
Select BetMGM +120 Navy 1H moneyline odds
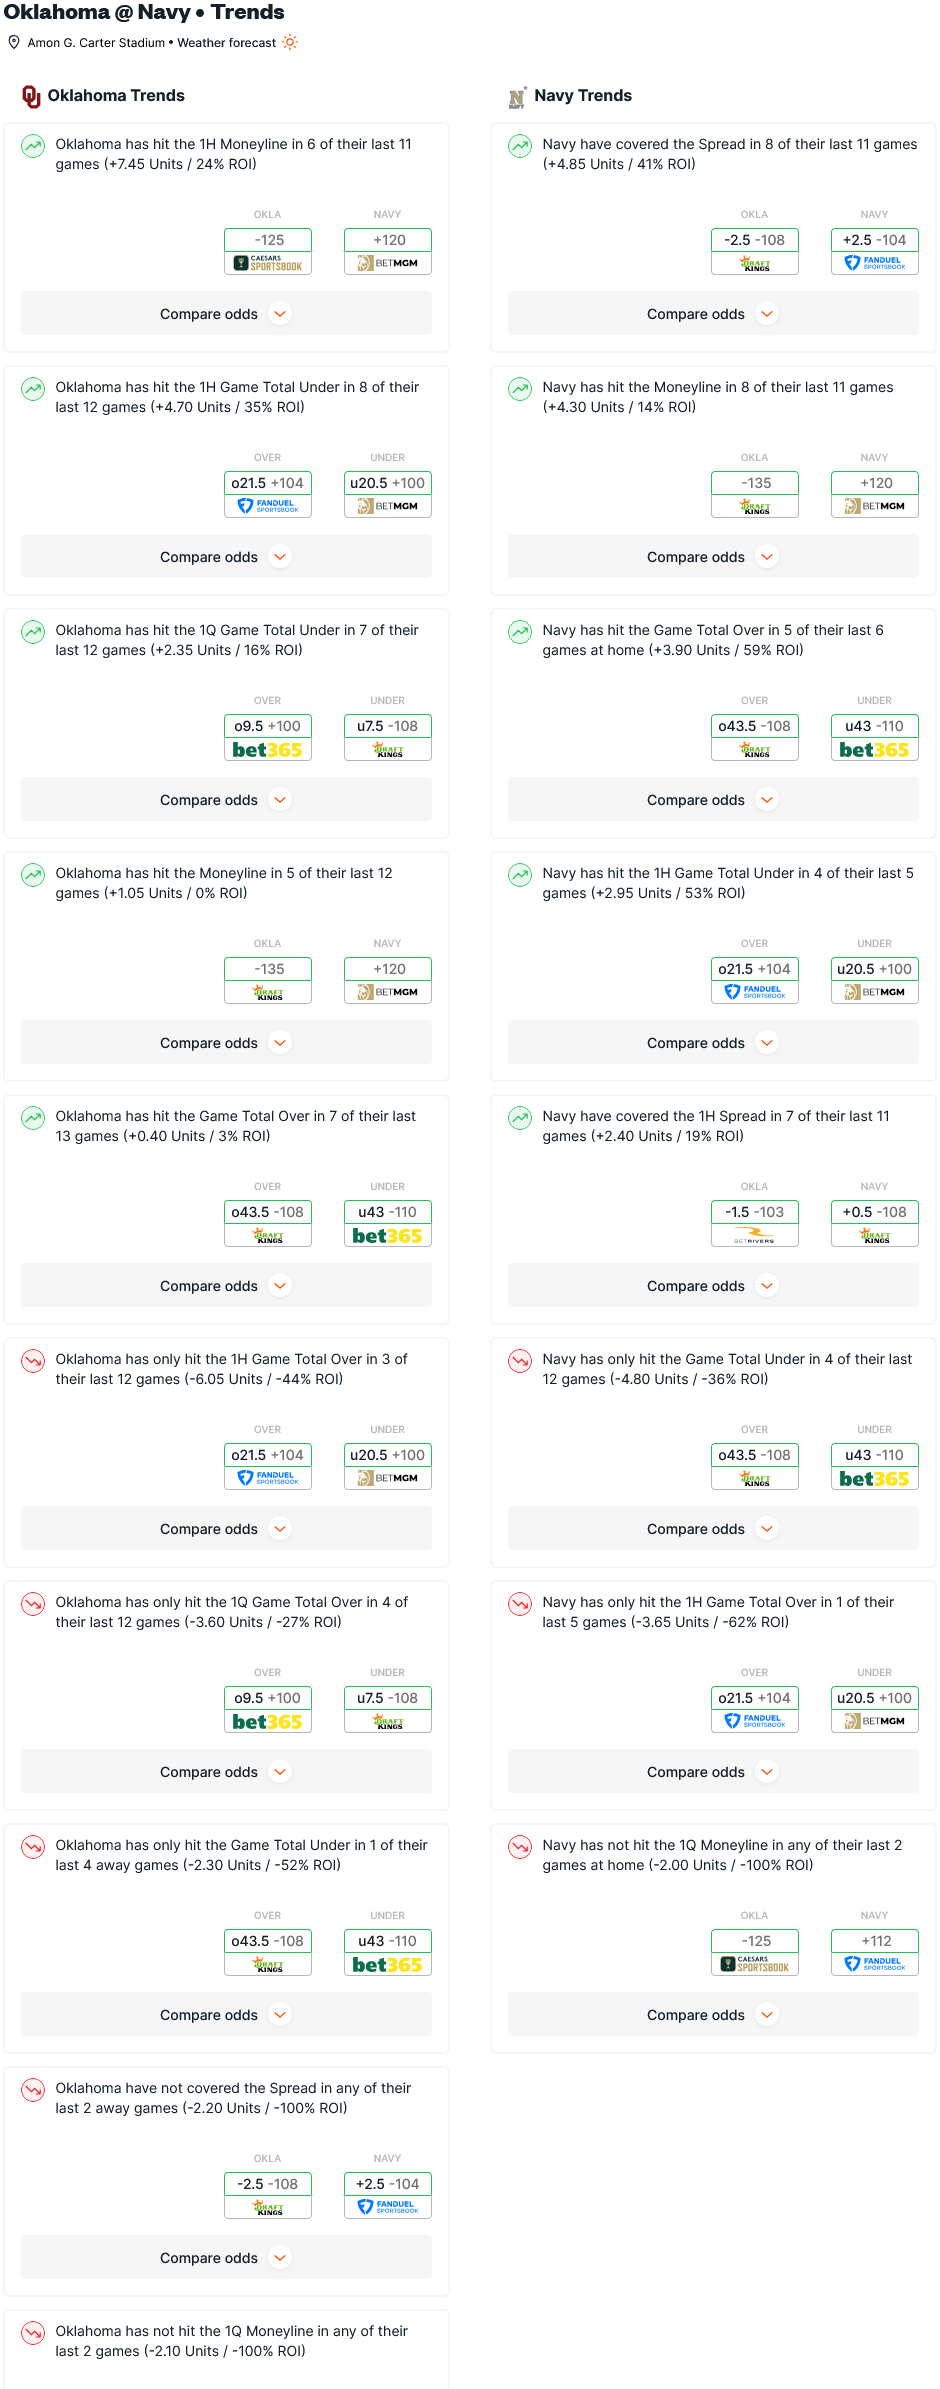[388, 251]
